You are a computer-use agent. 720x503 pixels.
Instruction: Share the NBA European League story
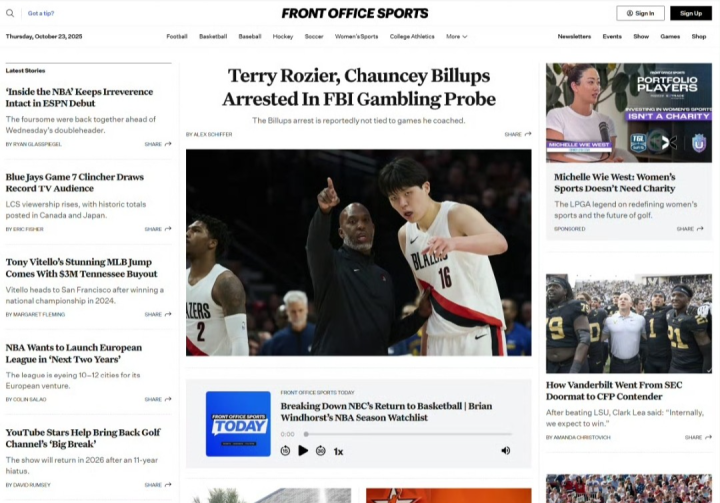pos(158,399)
